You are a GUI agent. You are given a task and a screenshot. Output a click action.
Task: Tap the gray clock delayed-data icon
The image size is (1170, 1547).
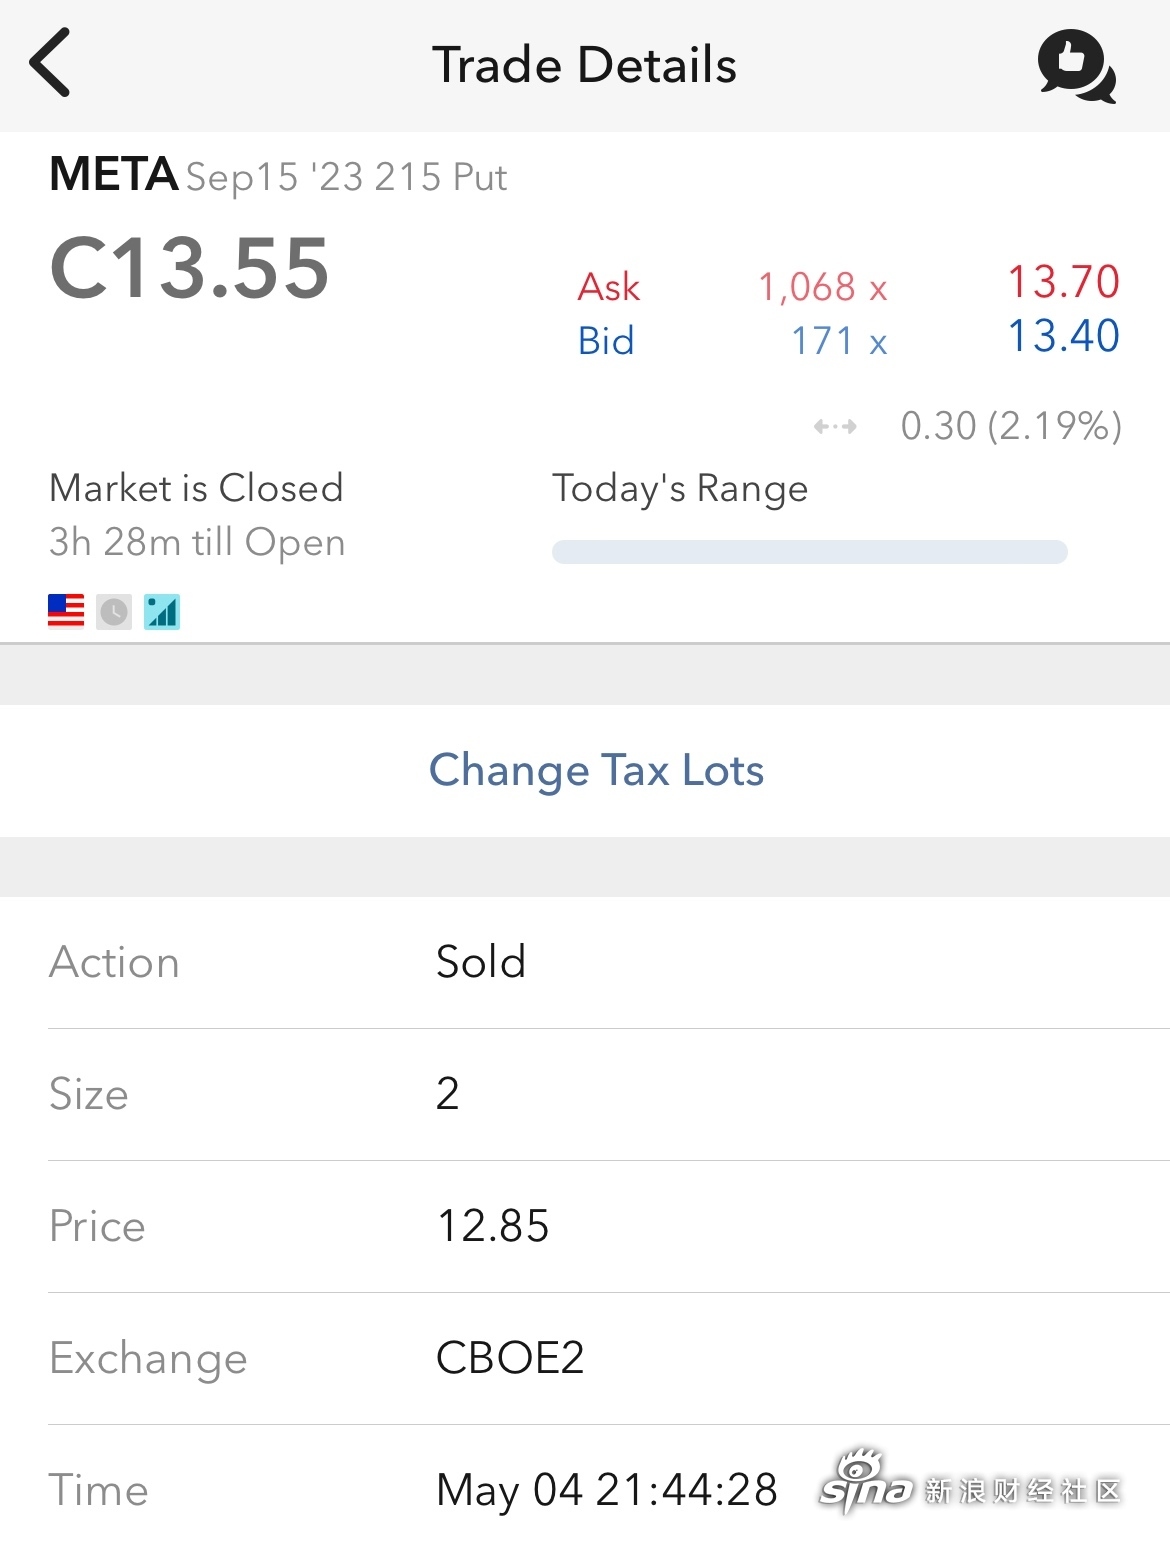pos(114,611)
